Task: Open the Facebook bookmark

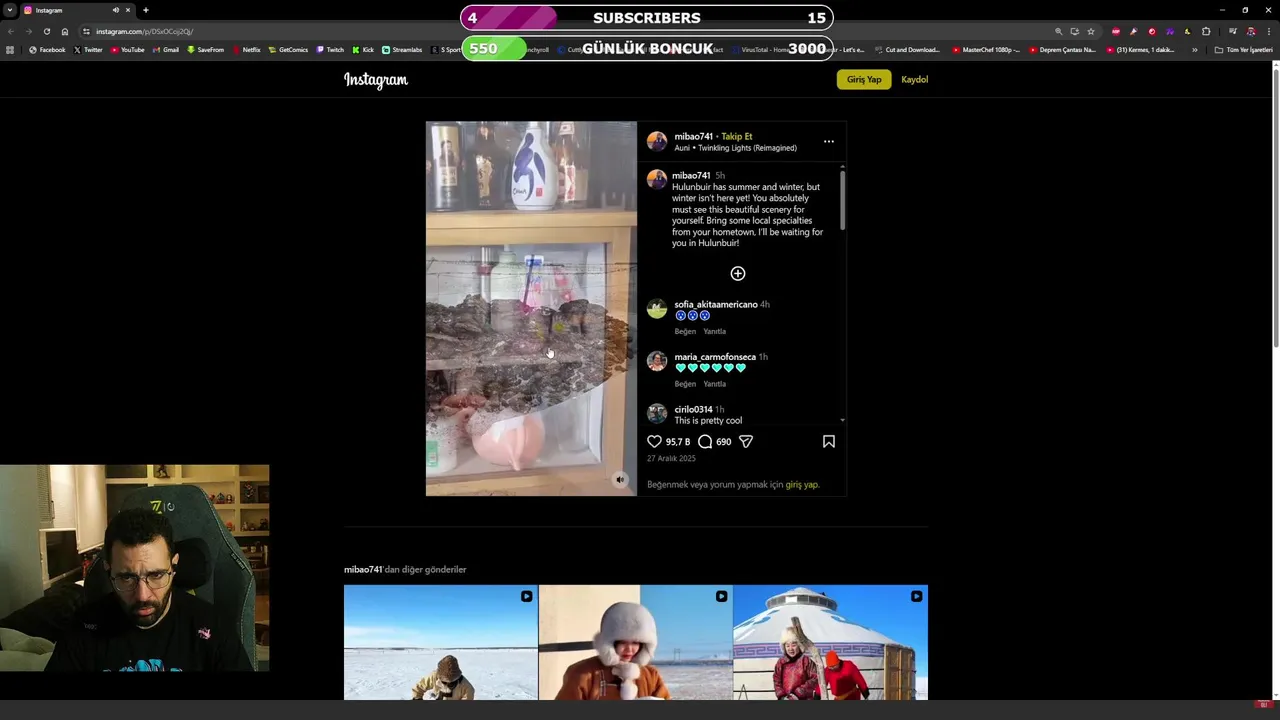Action: (x=47, y=49)
